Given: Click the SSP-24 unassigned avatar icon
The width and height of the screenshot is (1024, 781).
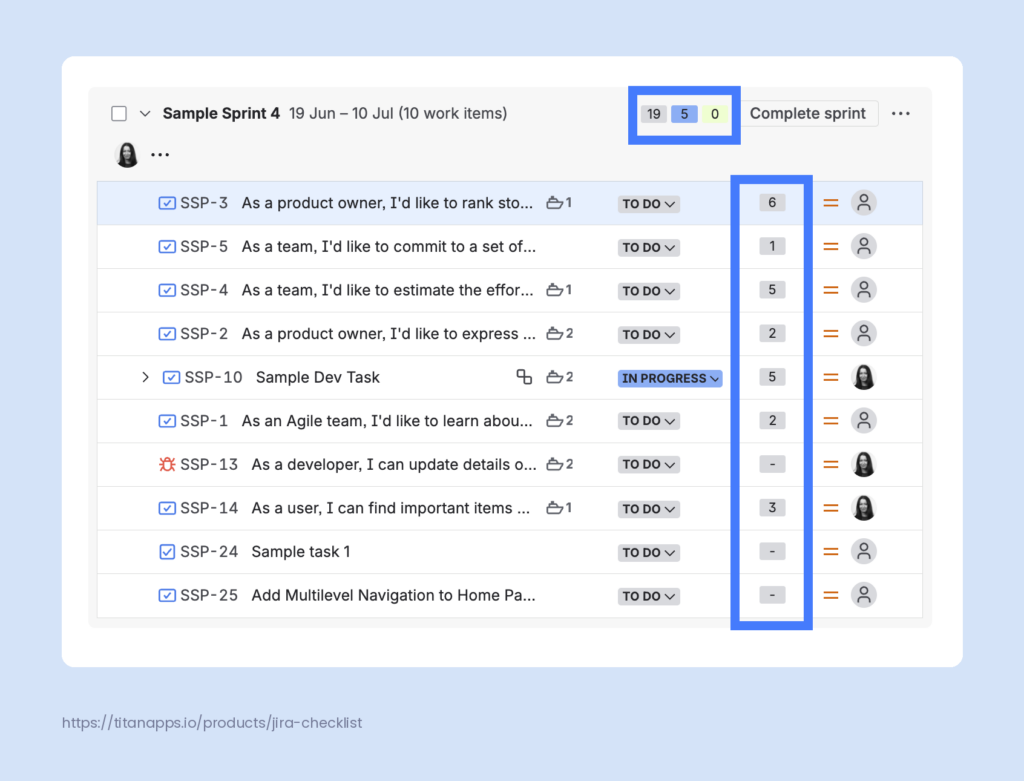Looking at the screenshot, I should (x=863, y=552).
